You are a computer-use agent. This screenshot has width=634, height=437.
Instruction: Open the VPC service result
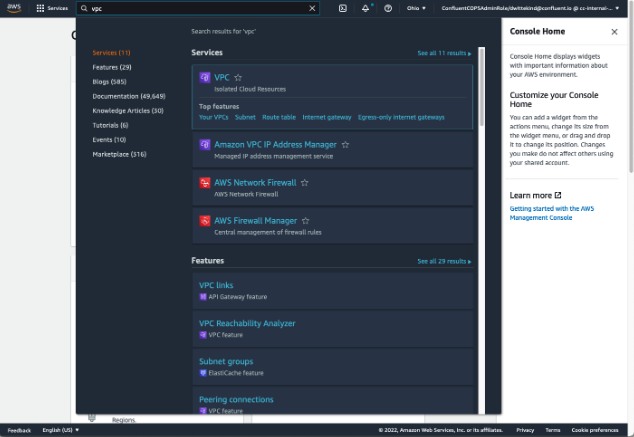222,77
